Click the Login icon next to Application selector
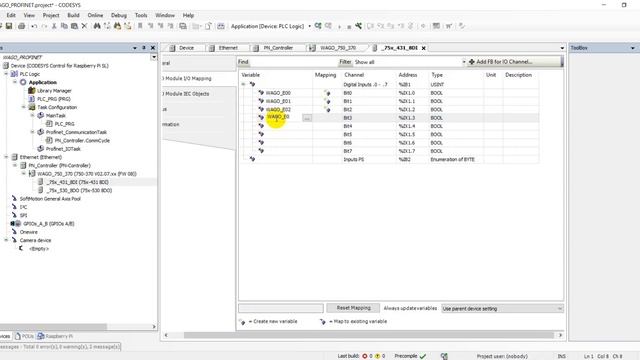Screen dimensions: 640x360 coord(318,26)
